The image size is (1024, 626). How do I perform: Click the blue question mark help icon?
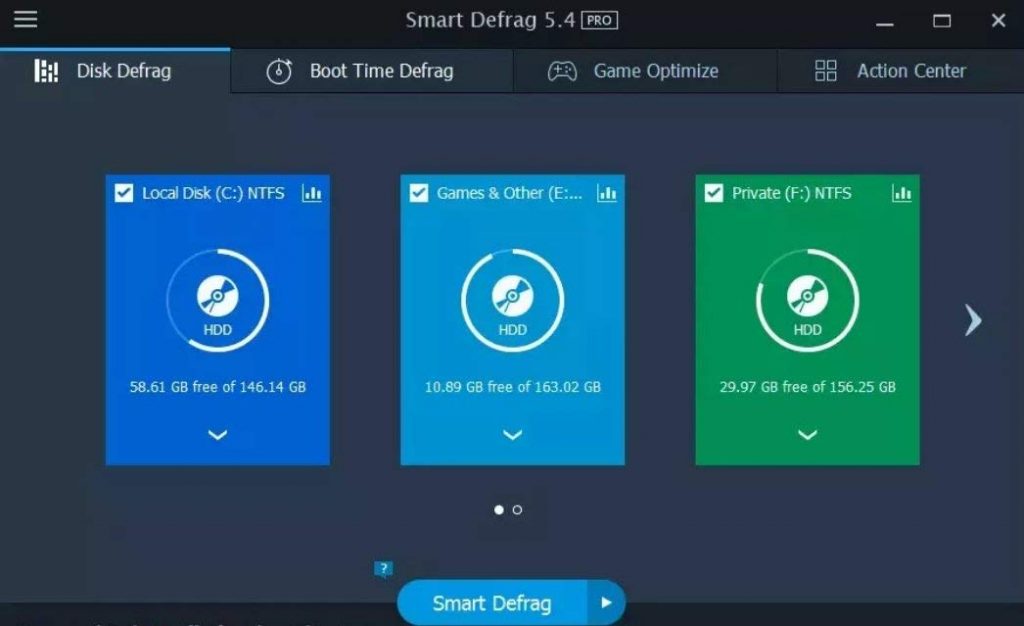[383, 569]
